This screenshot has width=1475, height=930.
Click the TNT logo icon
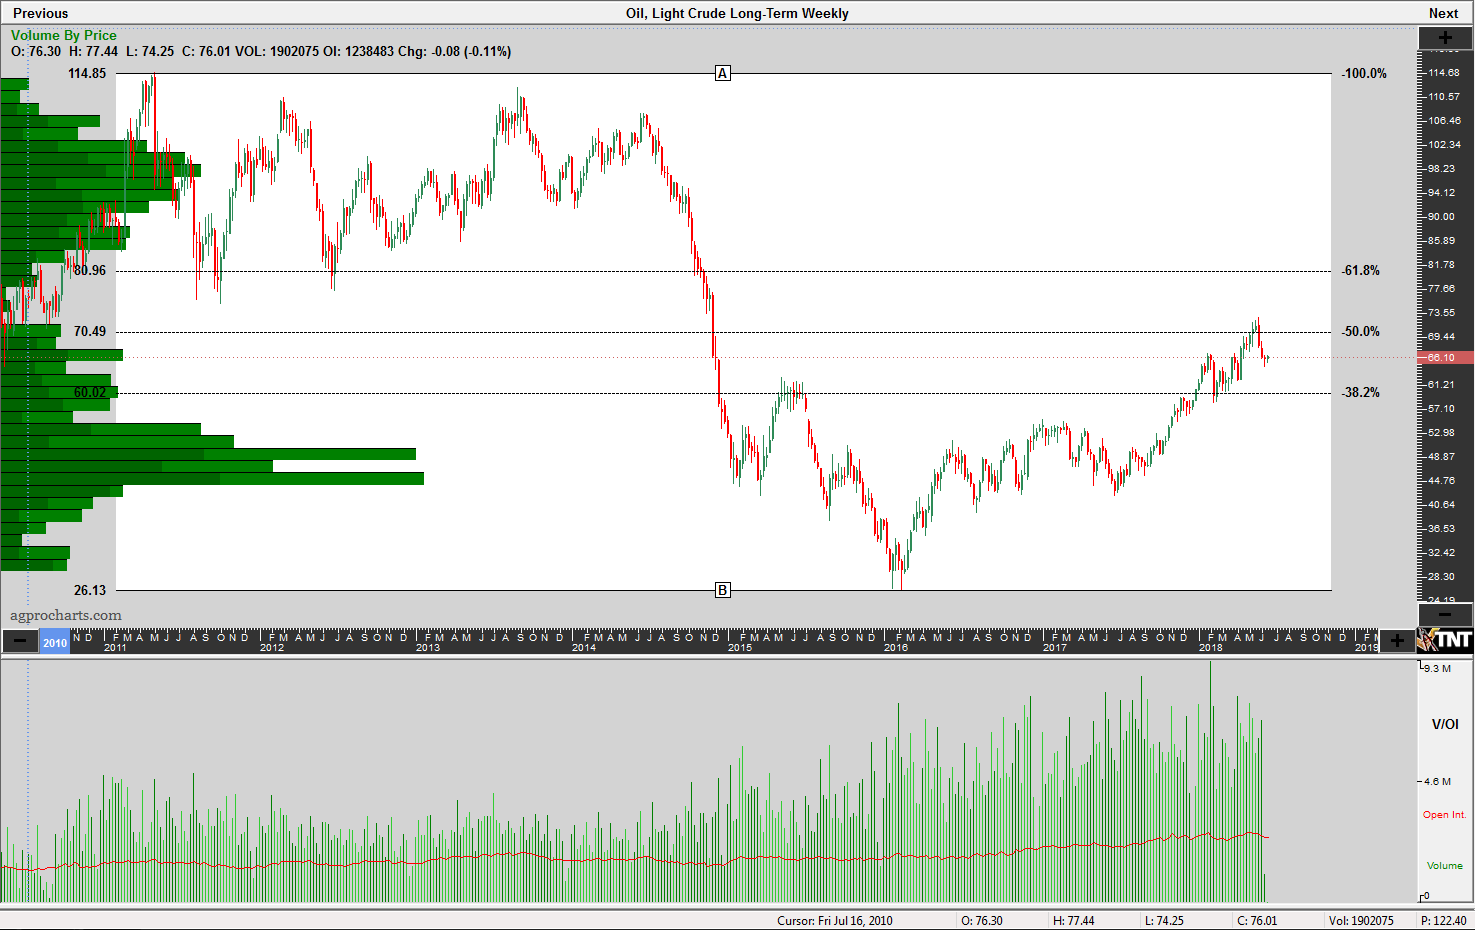tap(1446, 640)
